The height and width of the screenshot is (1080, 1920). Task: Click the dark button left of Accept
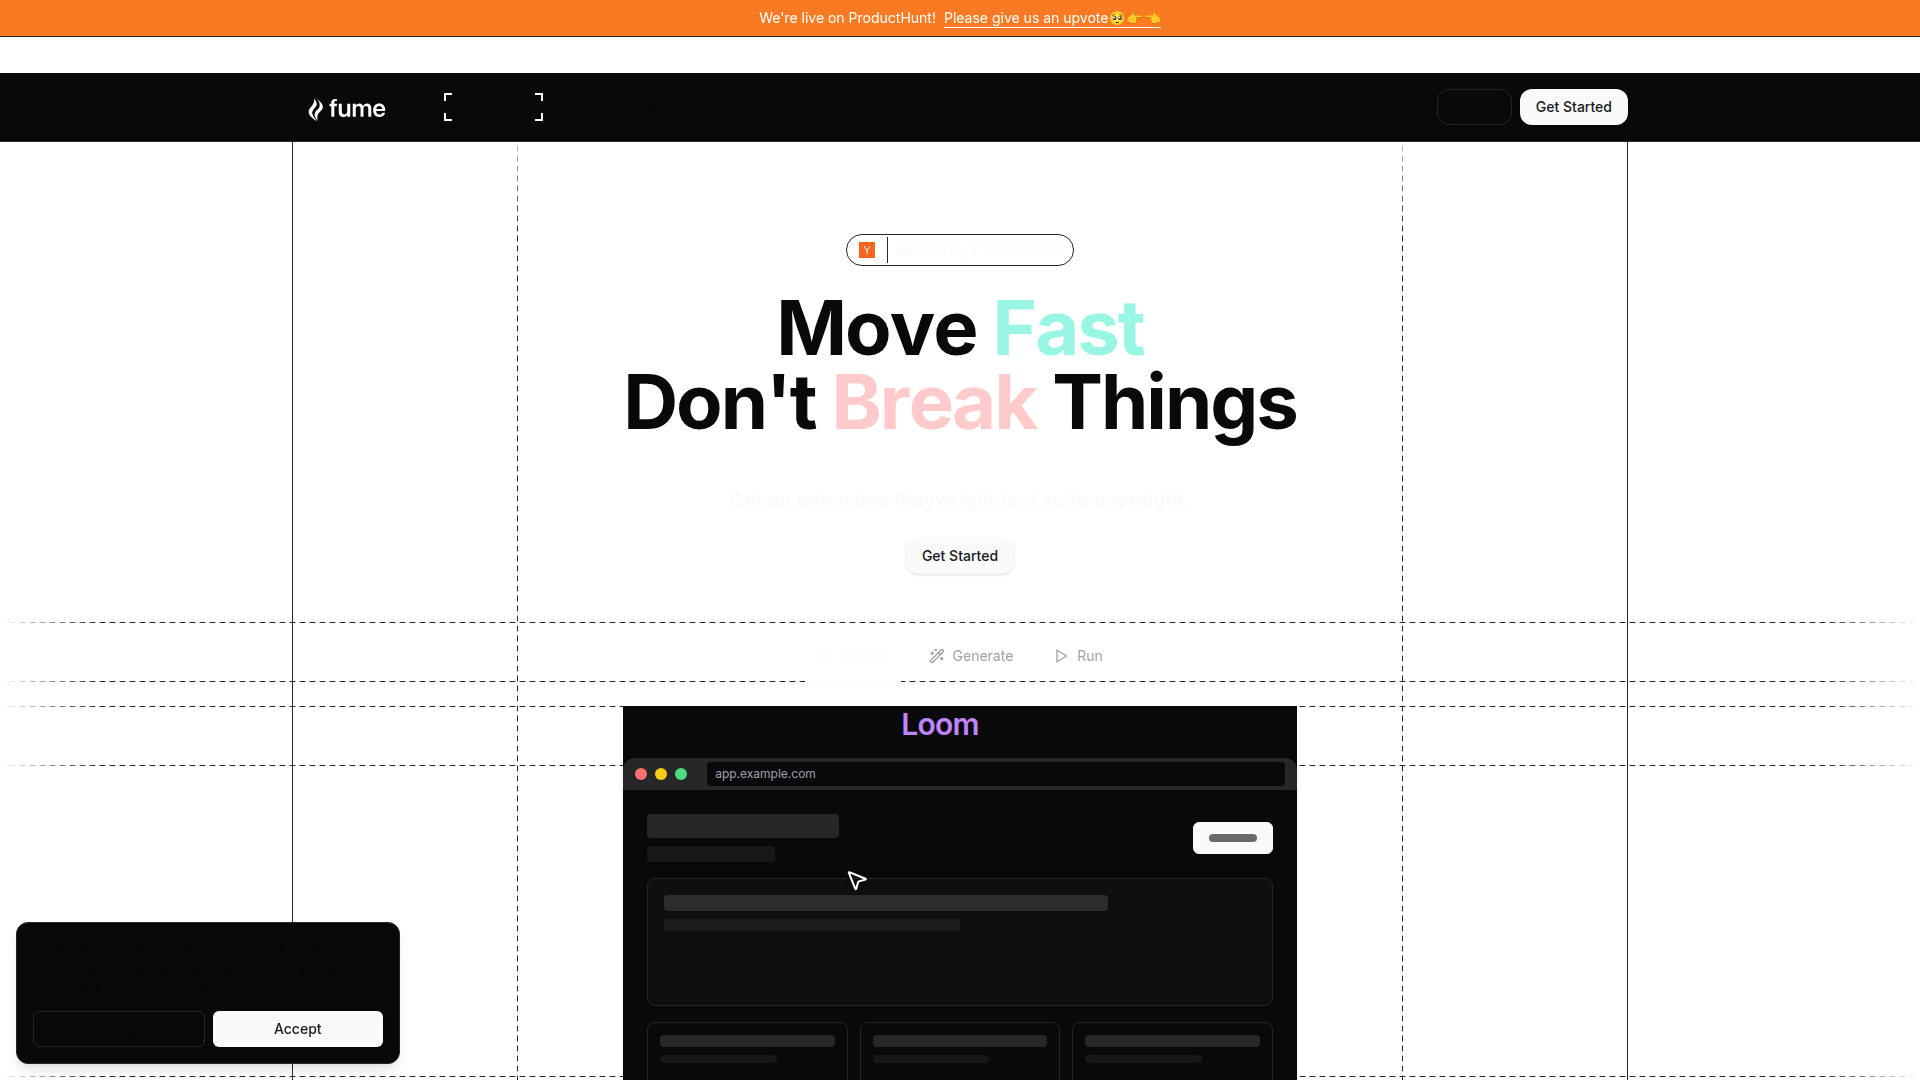point(119,1029)
